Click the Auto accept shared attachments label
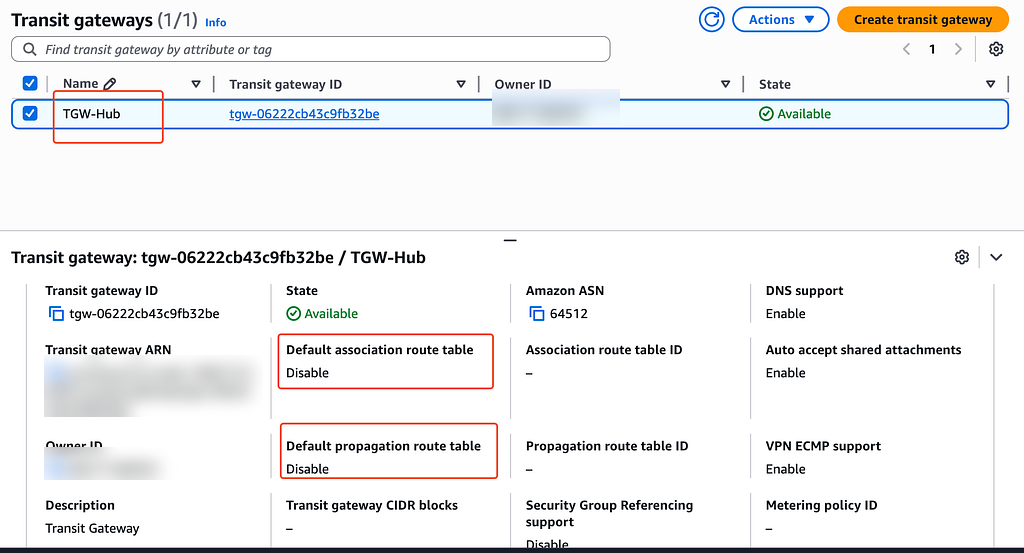Screen dimensions: 1024x553 click(863, 350)
